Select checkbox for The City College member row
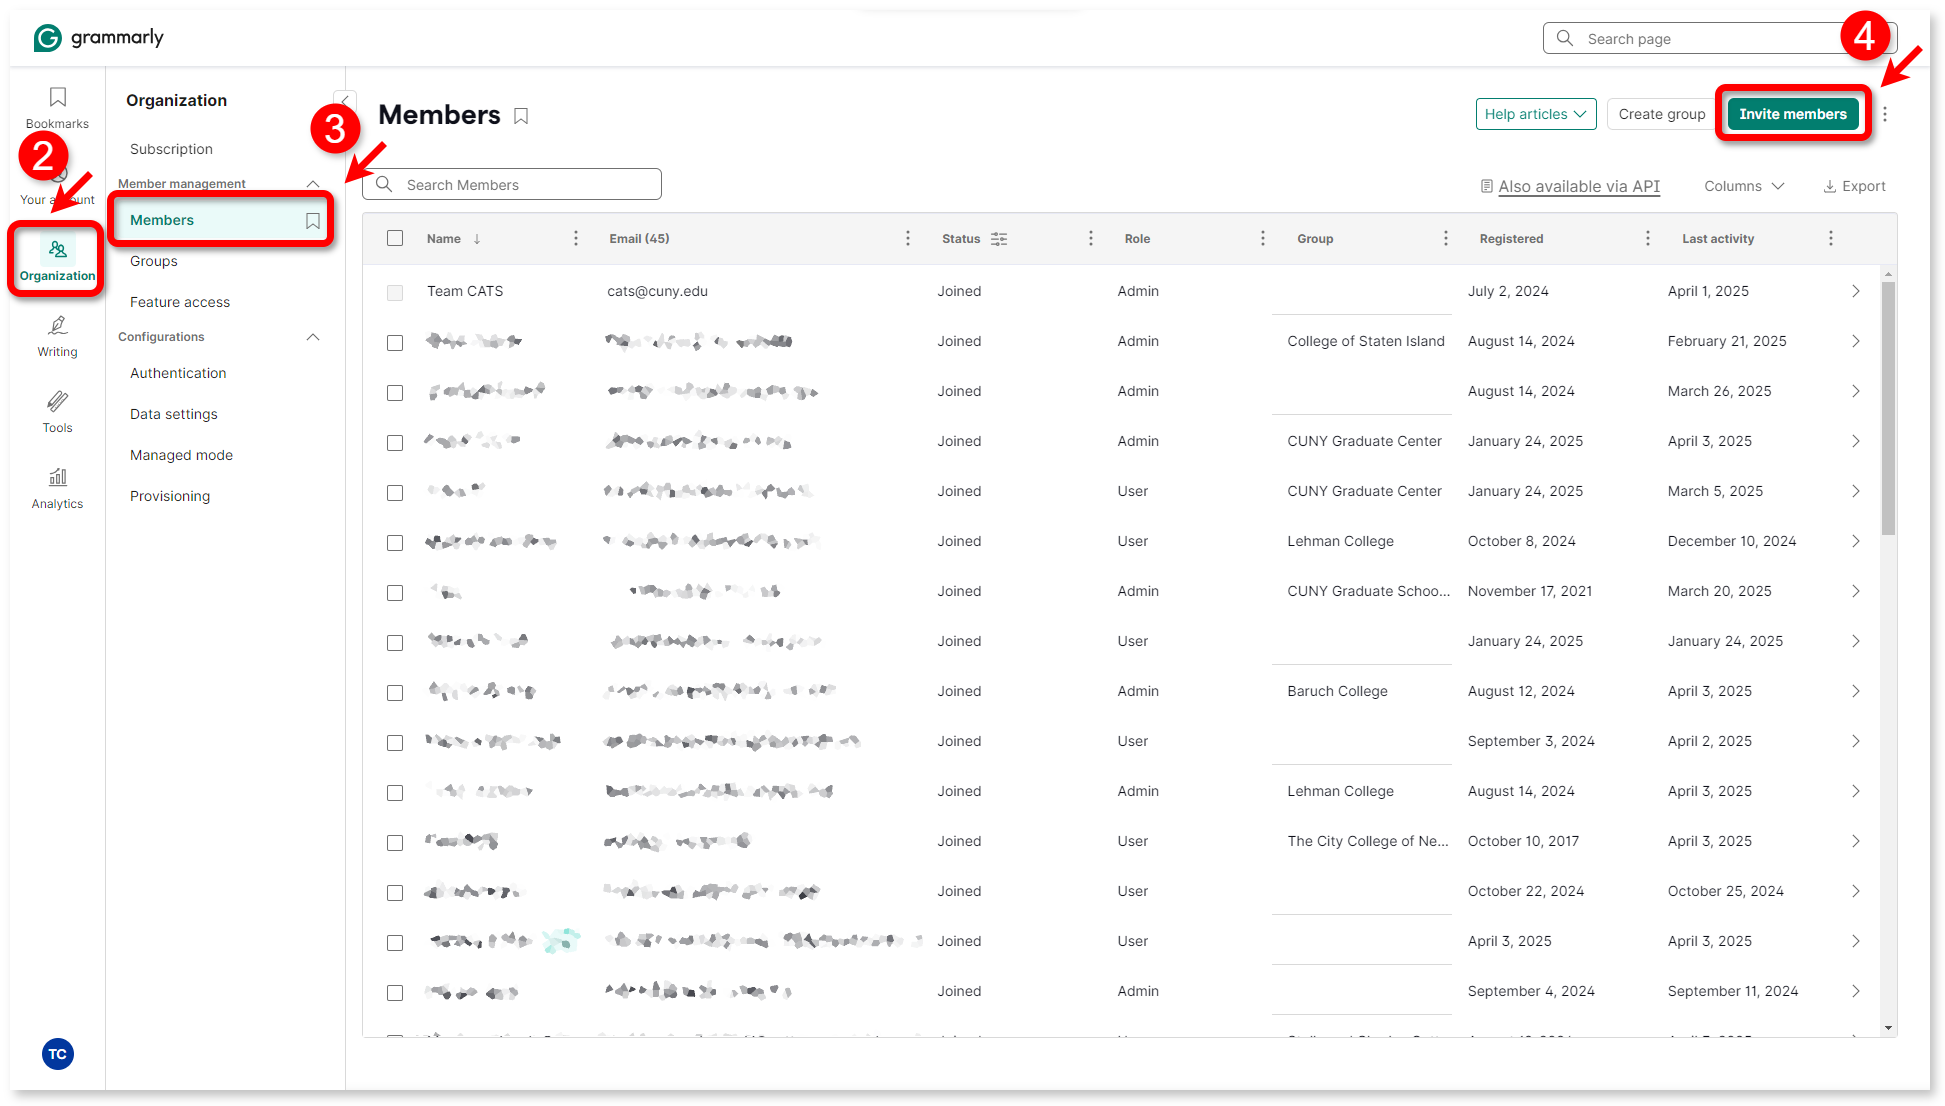 [x=395, y=842]
